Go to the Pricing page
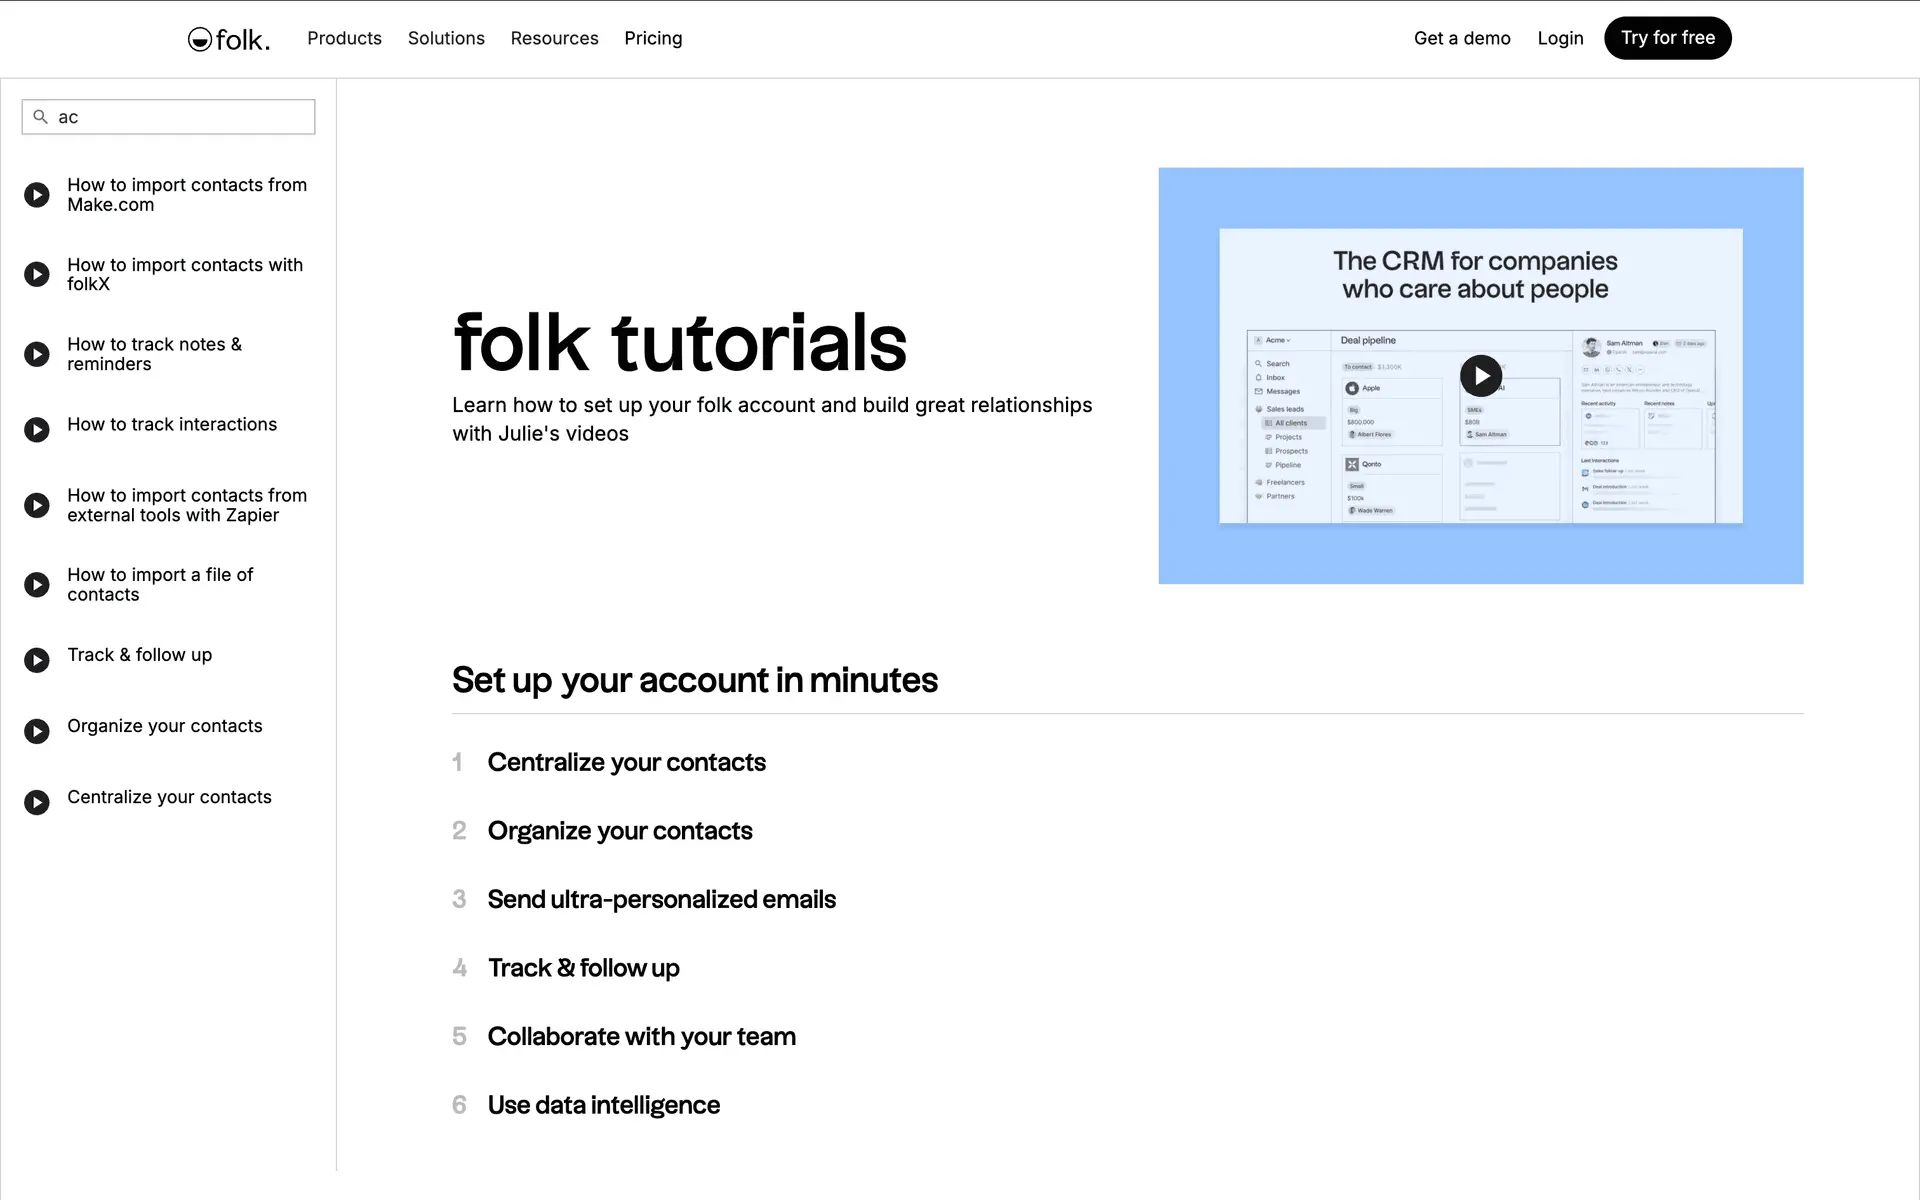 653,38
